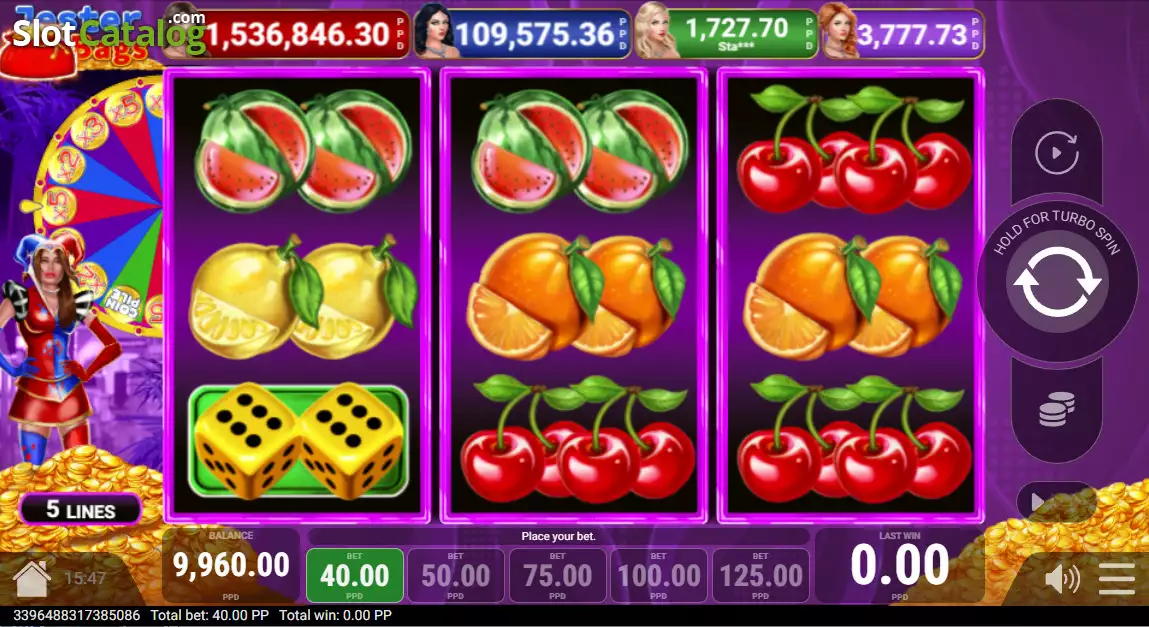Mute the game sound with the speaker icon

(1061, 579)
